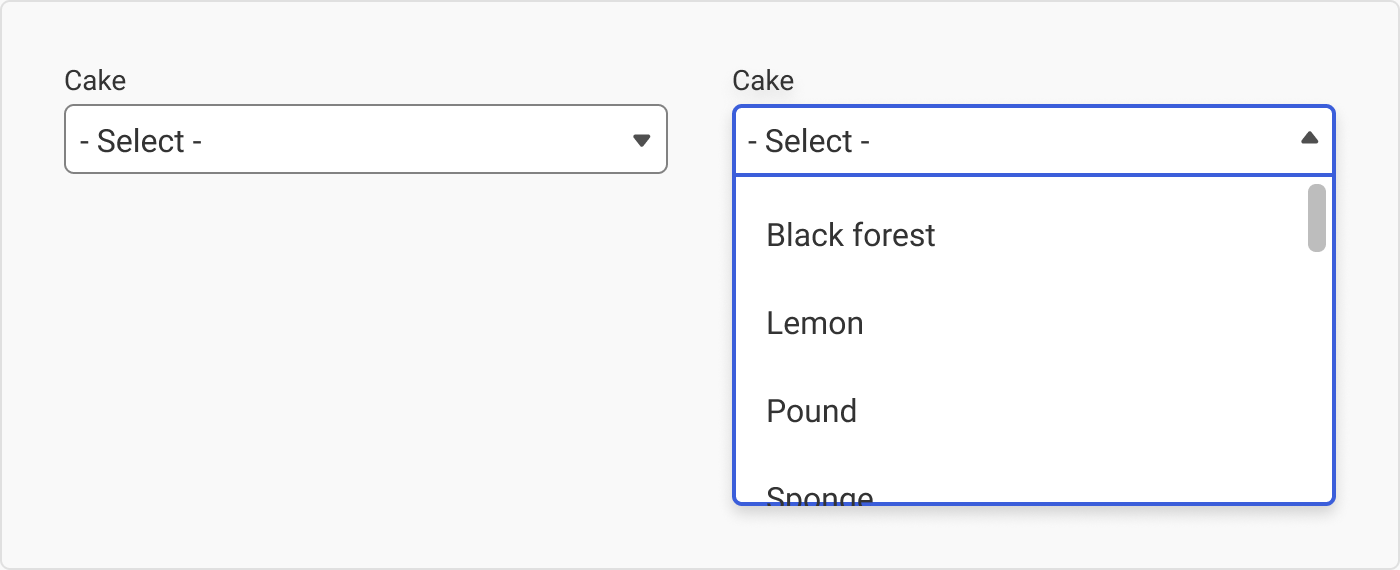Click the empty page area below the open listbox
This screenshot has width=1400, height=570.
tap(1034, 535)
